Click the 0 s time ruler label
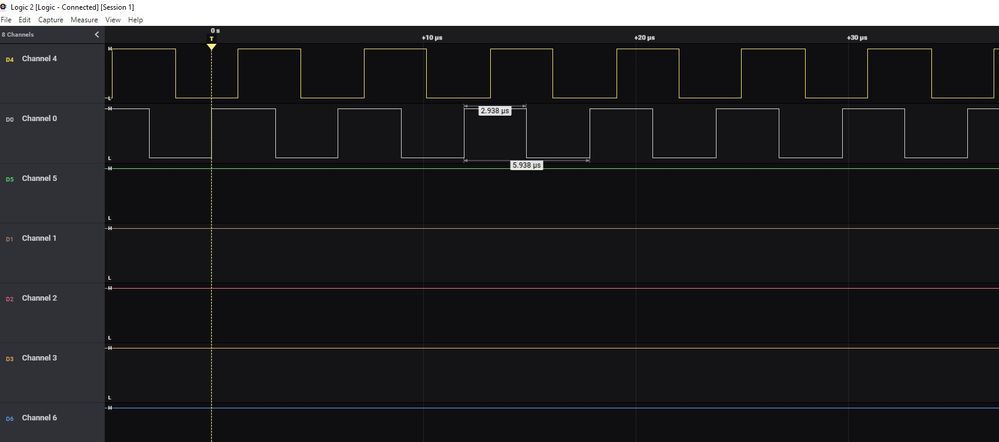The width and height of the screenshot is (999, 442). click(x=215, y=31)
